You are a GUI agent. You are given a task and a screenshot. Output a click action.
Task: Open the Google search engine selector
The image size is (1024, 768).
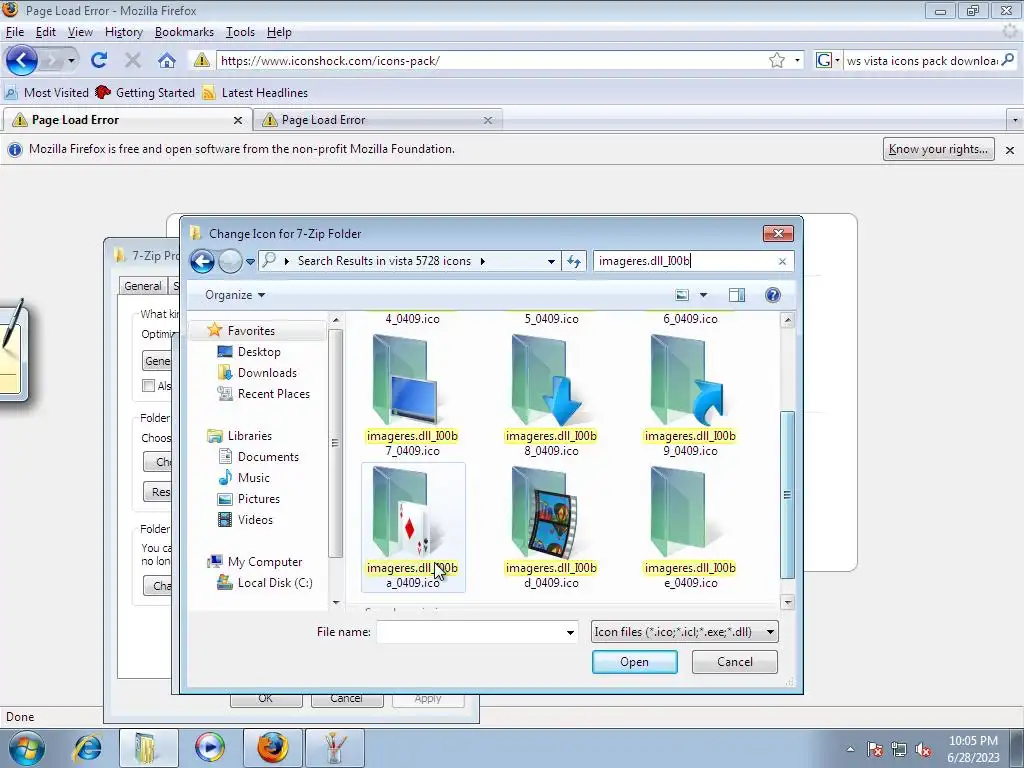[827, 61]
